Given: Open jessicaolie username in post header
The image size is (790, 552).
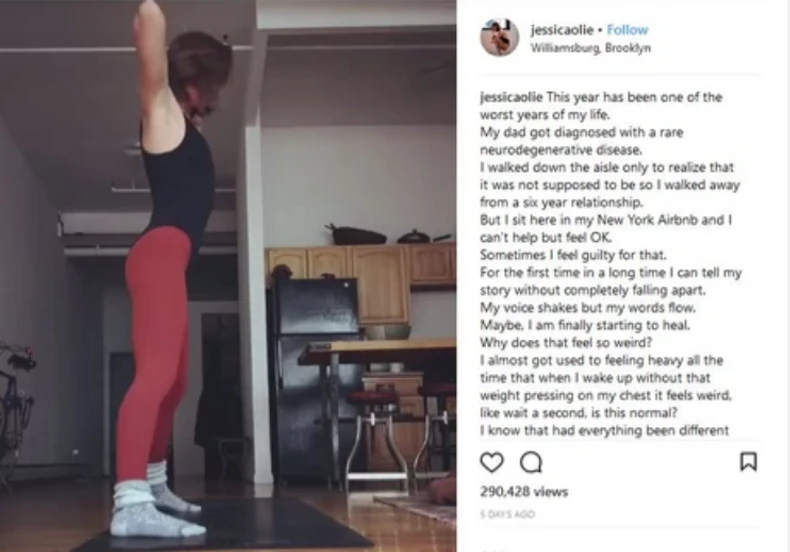Looking at the screenshot, I should coord(562,30).
